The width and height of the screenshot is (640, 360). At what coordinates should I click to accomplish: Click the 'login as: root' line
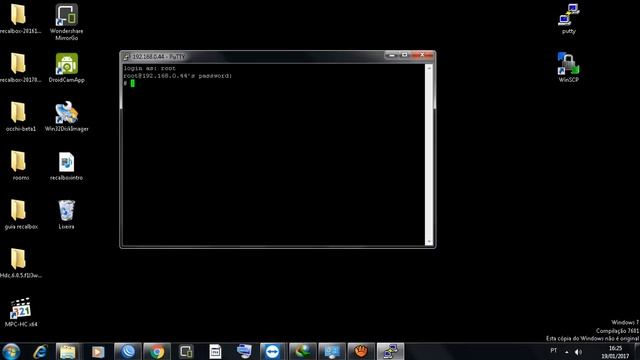click(149, 68)
